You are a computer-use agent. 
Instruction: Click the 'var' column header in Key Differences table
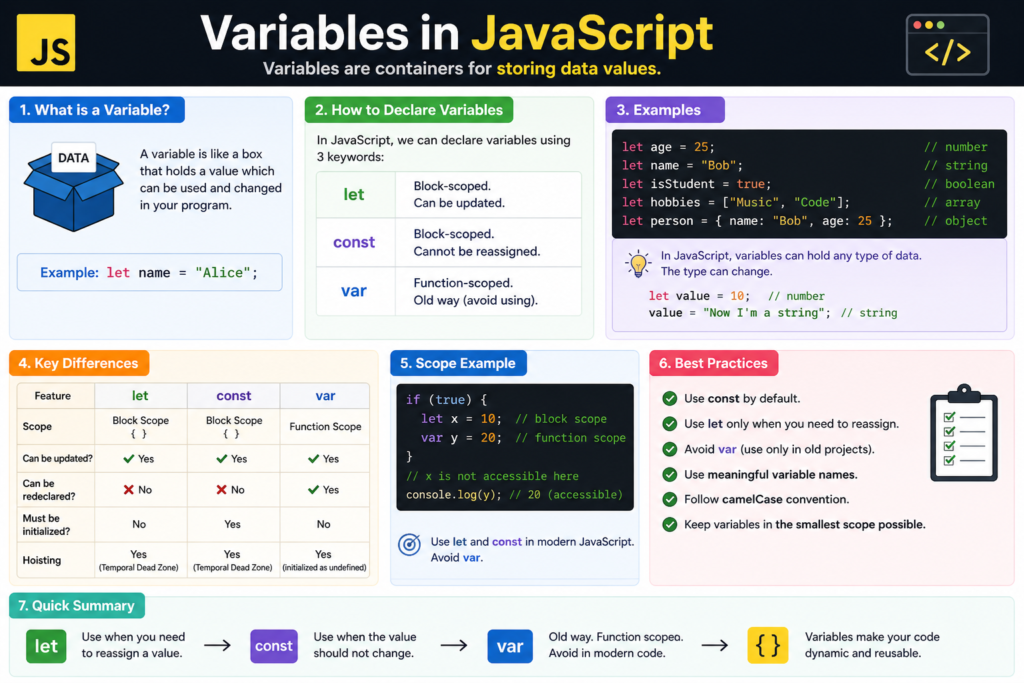point(325,396)
